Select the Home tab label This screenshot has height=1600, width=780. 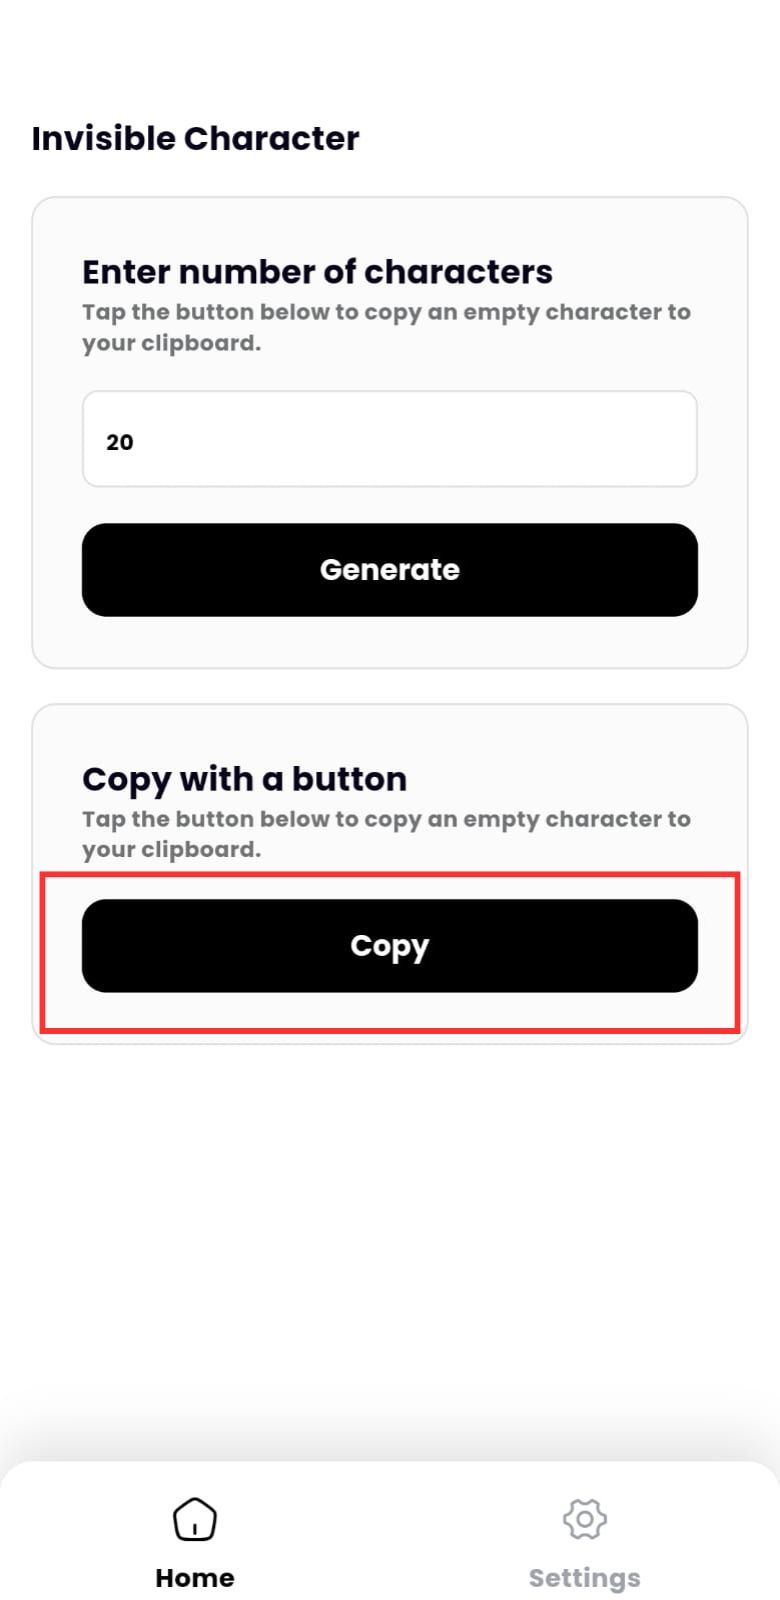pyautogui.click(x=195, y=1578)
